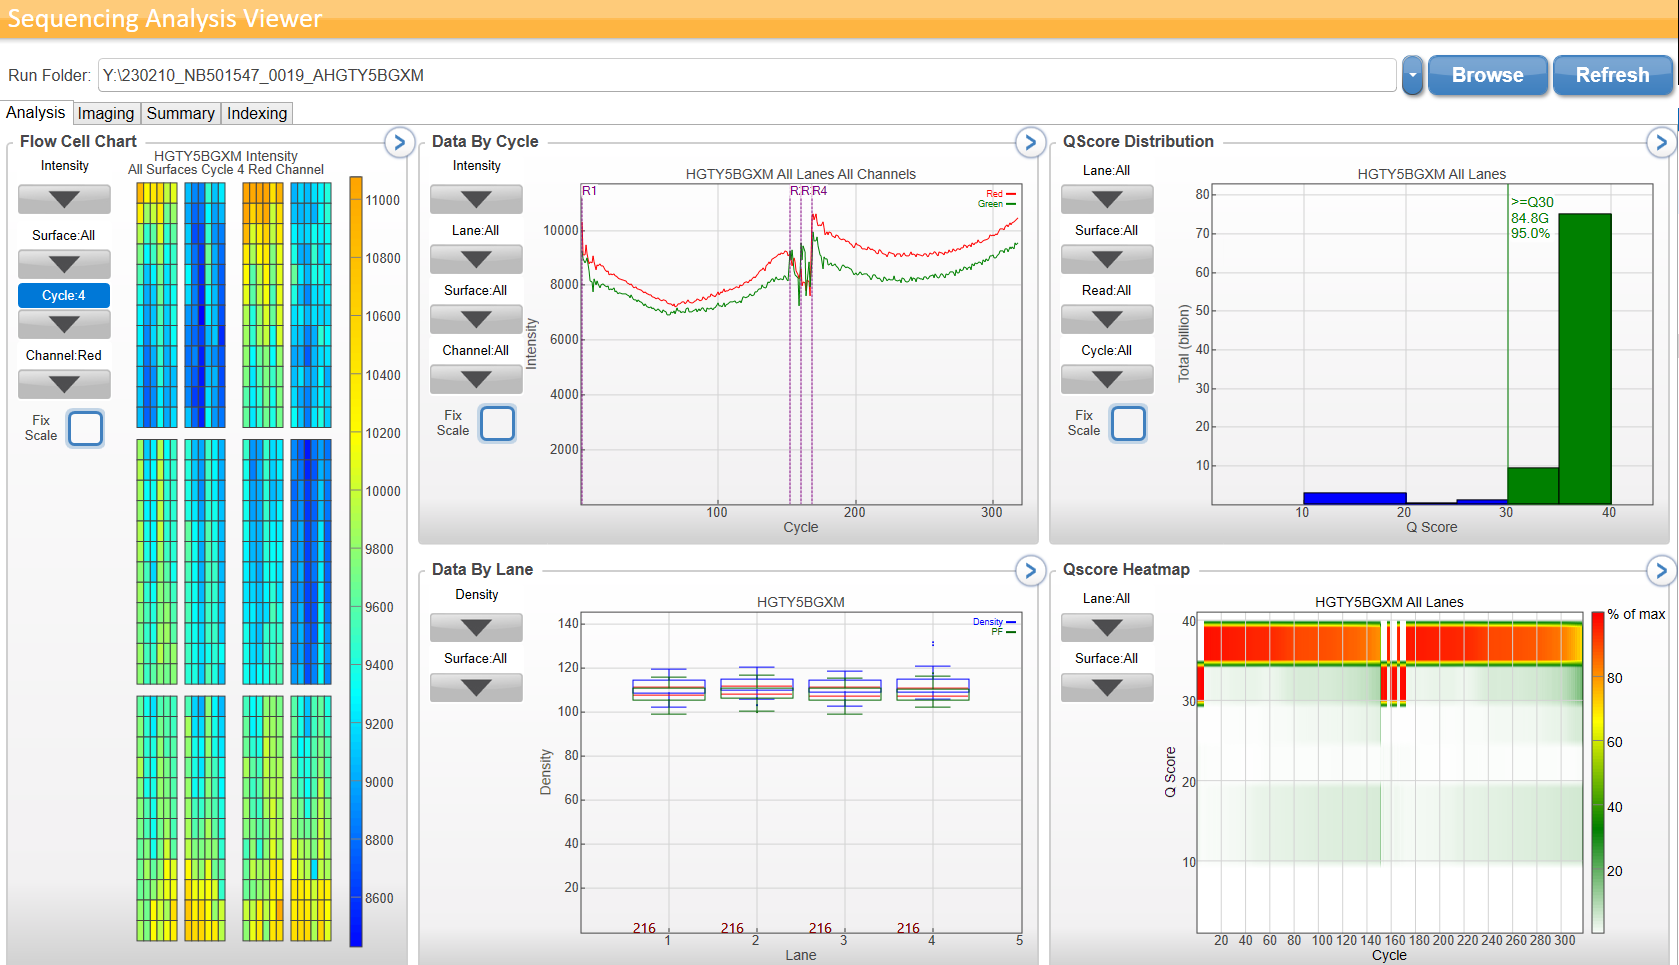The width and height of the screenshot is (1679, 965).
Task: Click the HGTY5BGXM All Lanes All Channels title
Action: 800,174
